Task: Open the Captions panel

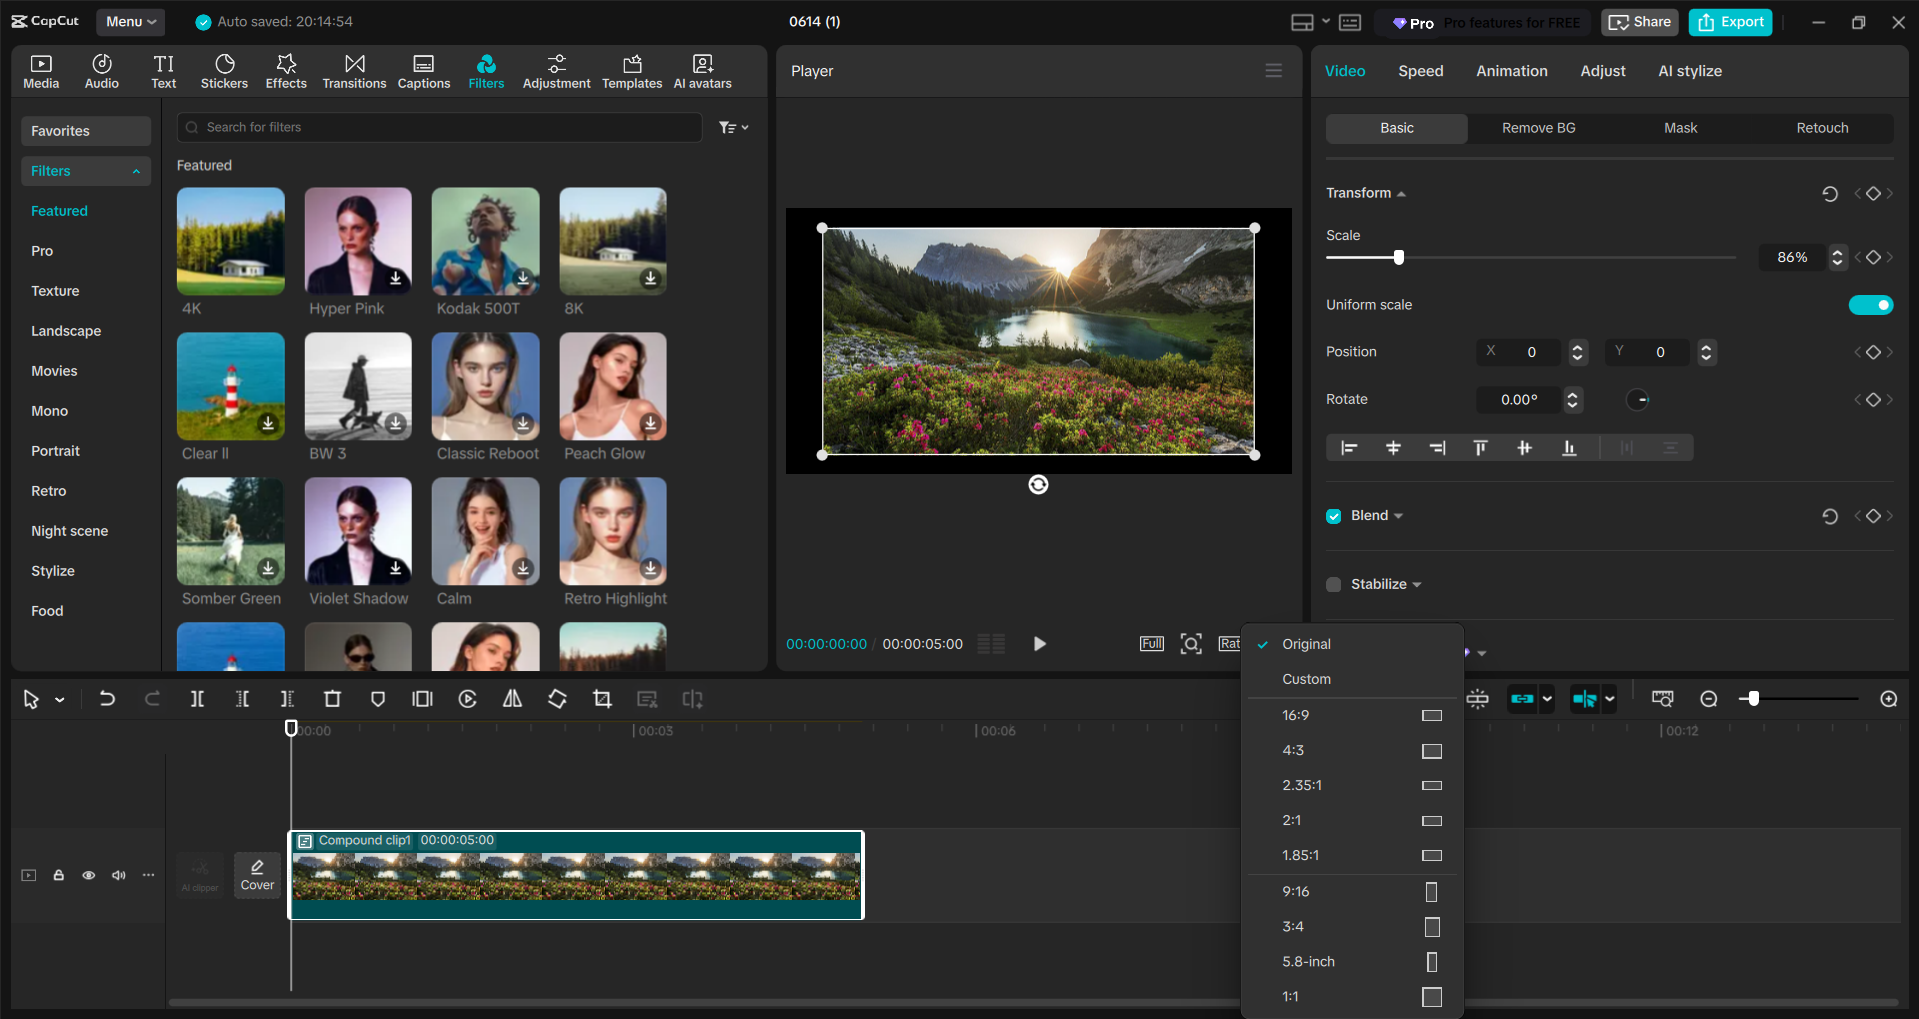Action: (423, 70)
